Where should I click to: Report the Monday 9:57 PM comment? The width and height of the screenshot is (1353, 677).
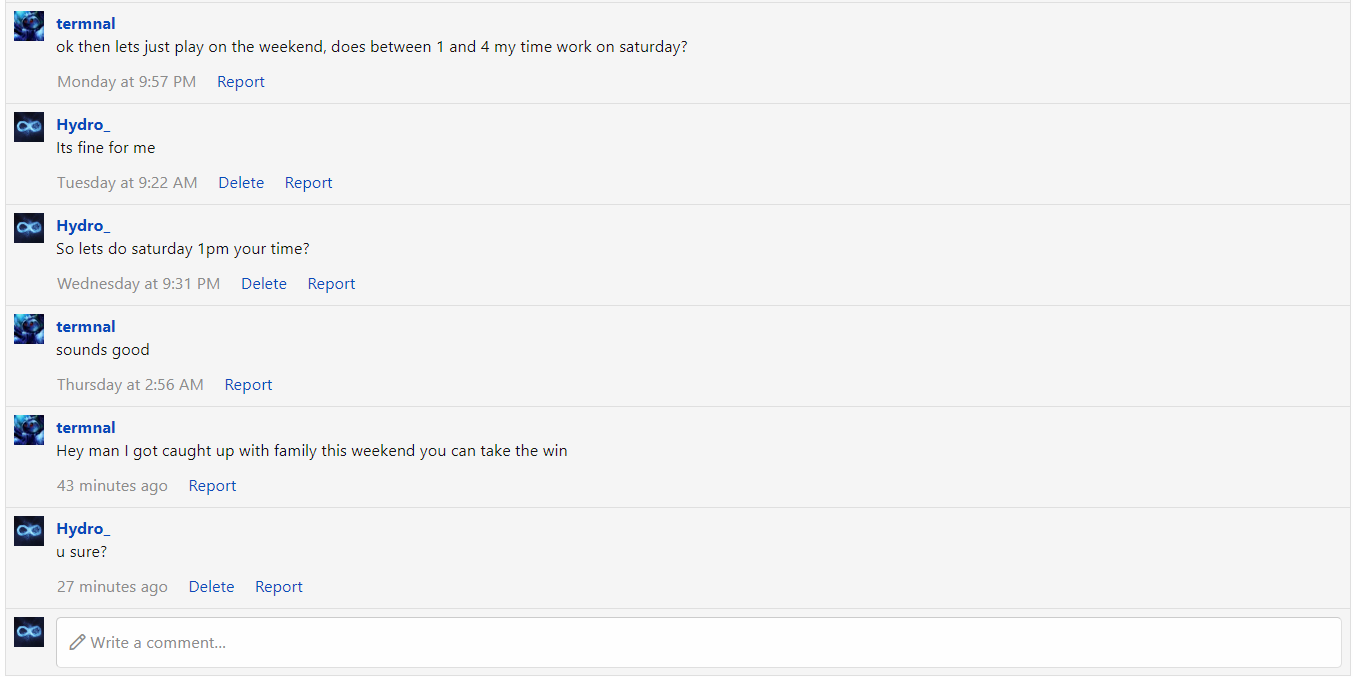click(x=241, y=82)
